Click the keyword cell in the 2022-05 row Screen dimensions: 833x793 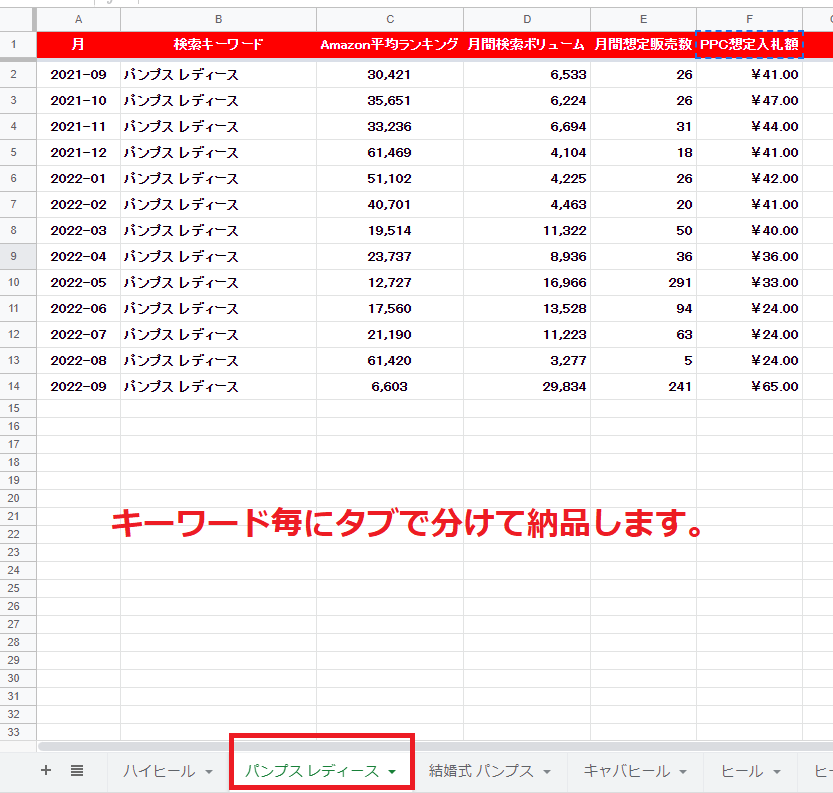tap(218, 283)
